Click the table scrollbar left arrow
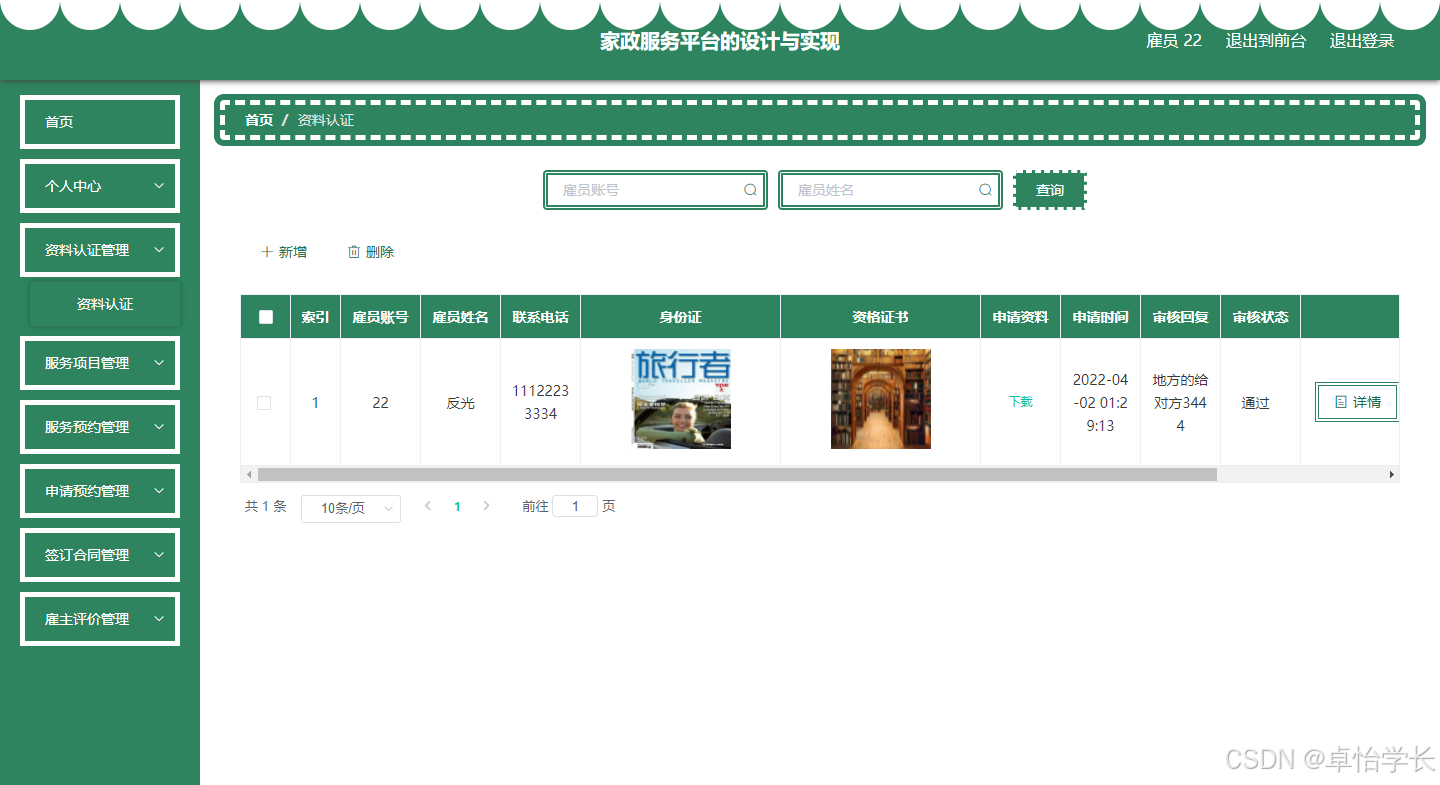1440x785 pixels. coord(249,474)
